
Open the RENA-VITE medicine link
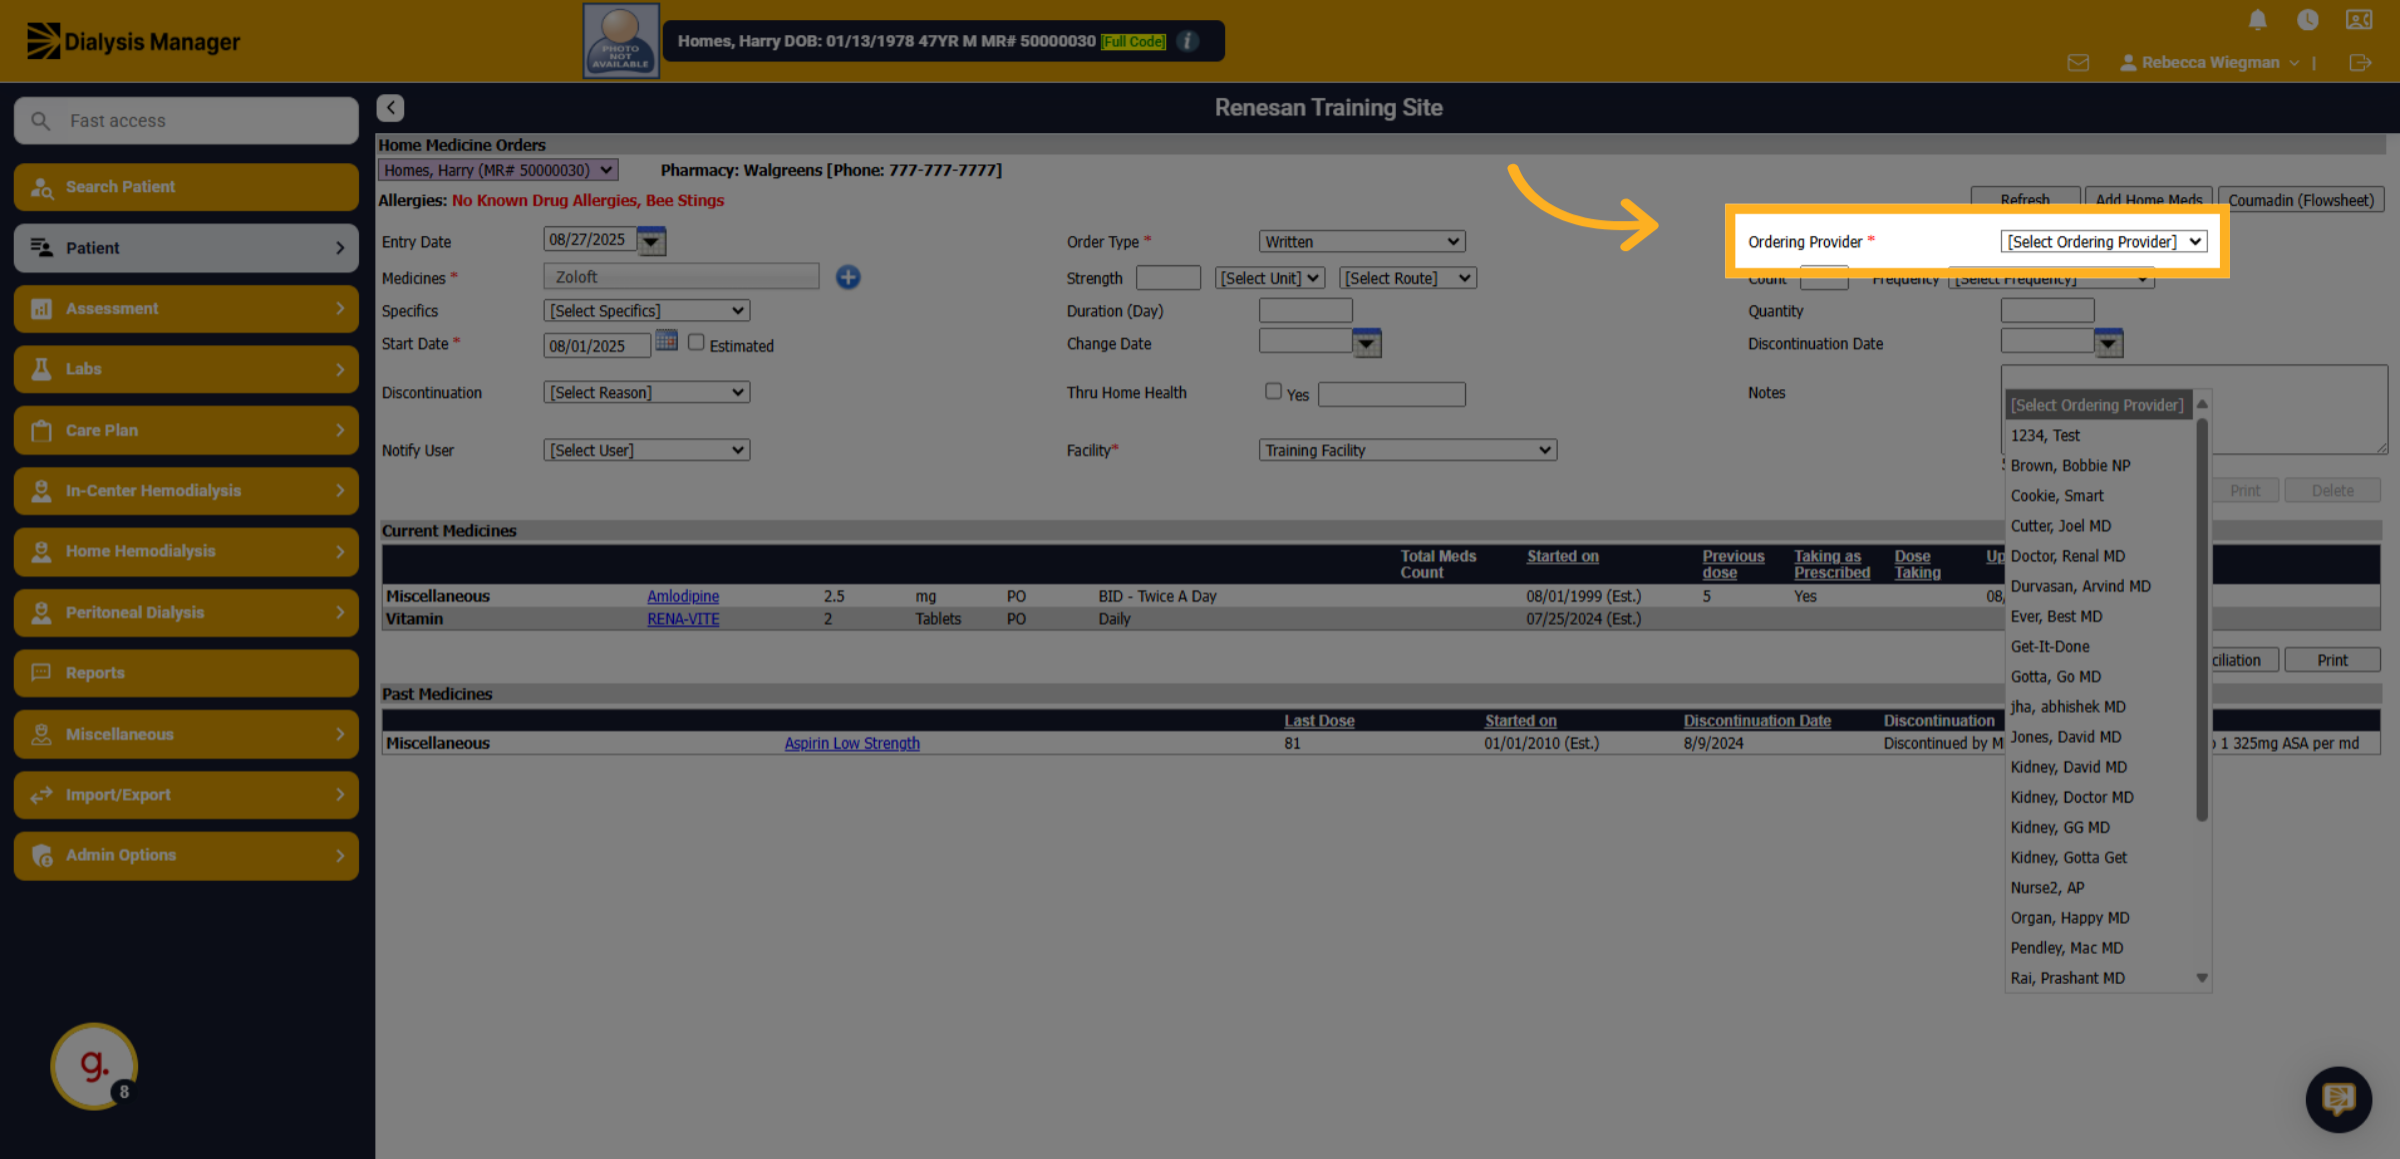(683, 619)
